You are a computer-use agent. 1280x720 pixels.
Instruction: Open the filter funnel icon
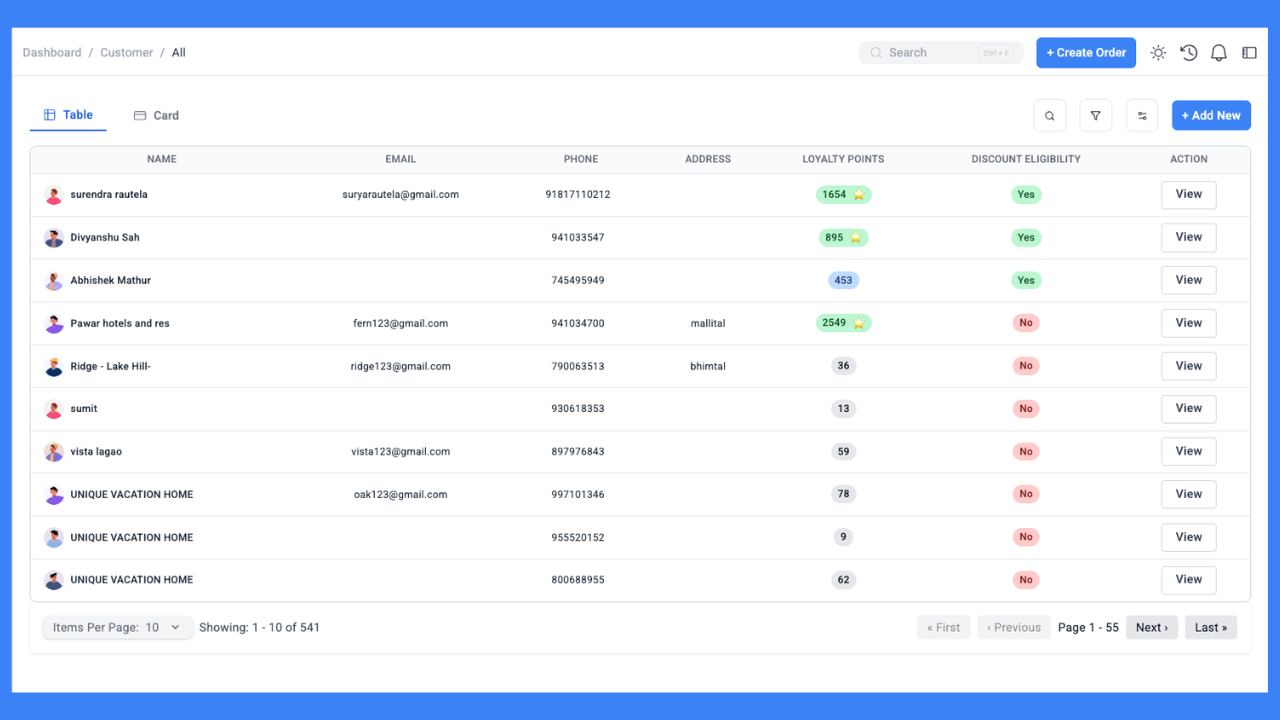[x=1095, y=115]
